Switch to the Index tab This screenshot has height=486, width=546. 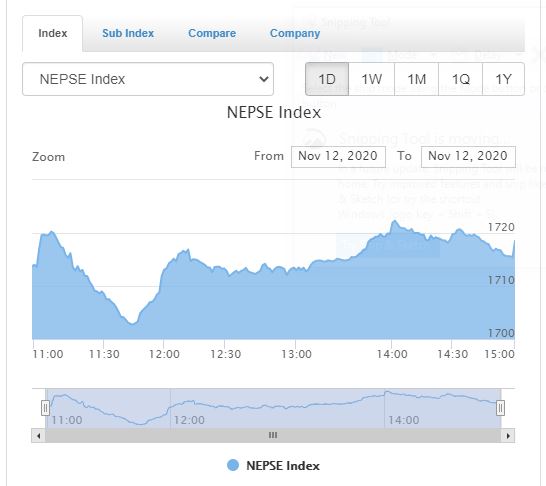point(53,33)
